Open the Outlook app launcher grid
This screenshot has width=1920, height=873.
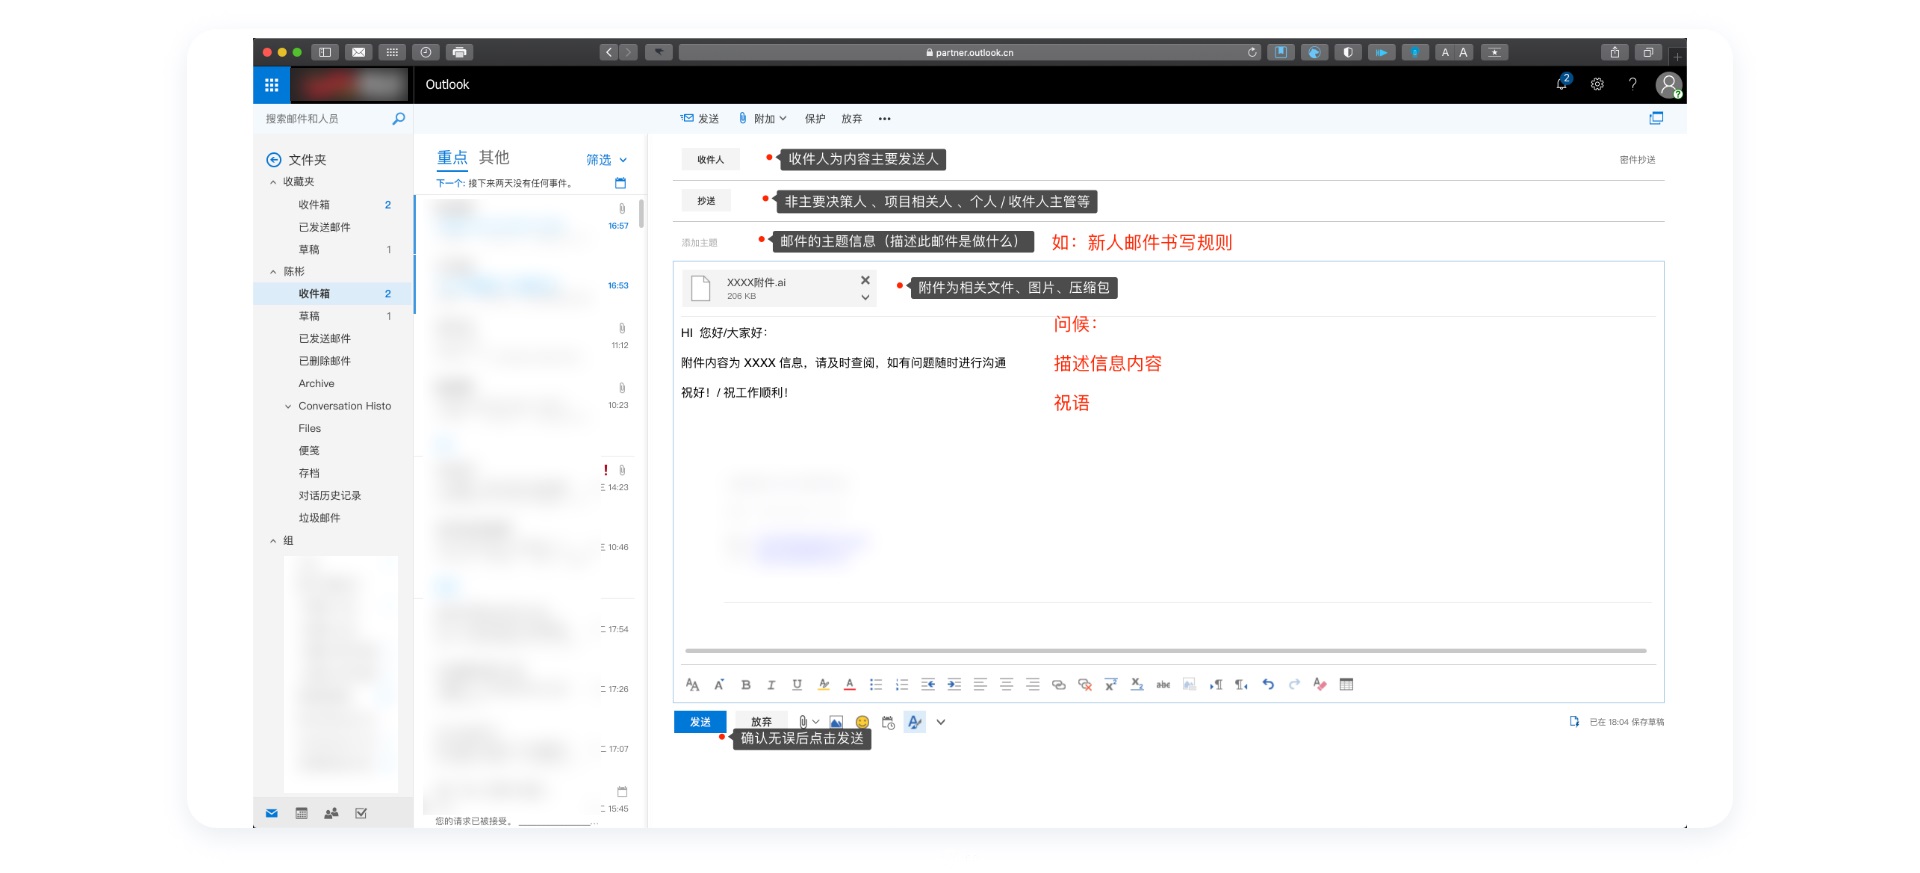pyautogui.click(x=271, y=85)
